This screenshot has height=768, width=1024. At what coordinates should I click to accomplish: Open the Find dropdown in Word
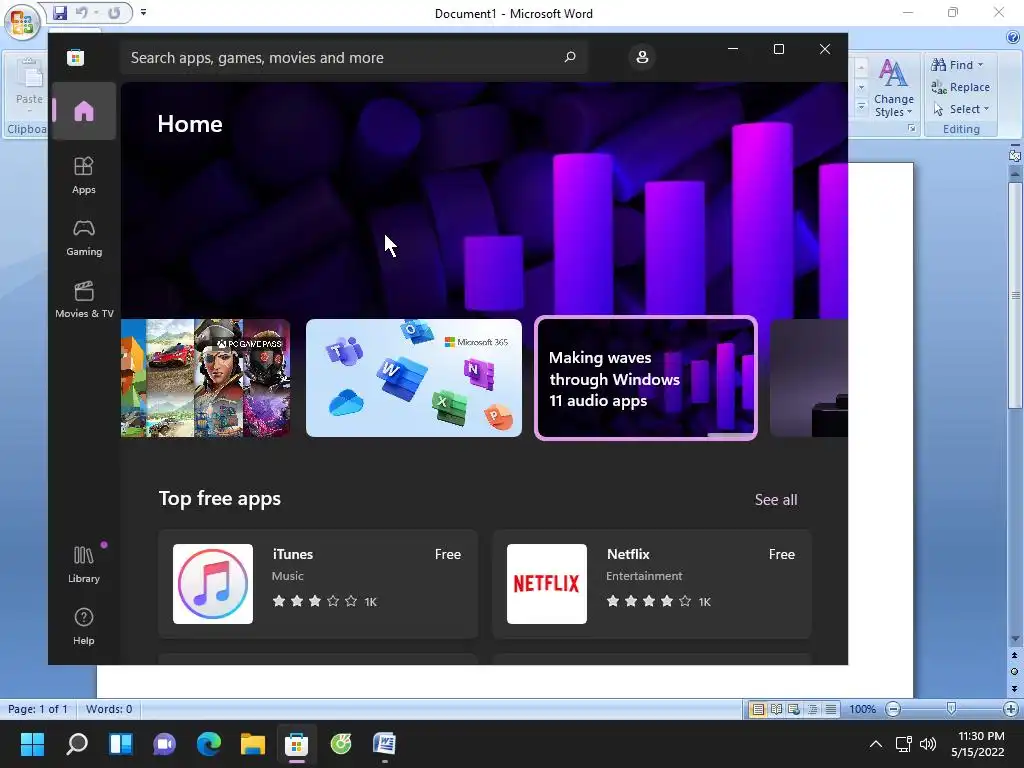[x=957, y=65]
